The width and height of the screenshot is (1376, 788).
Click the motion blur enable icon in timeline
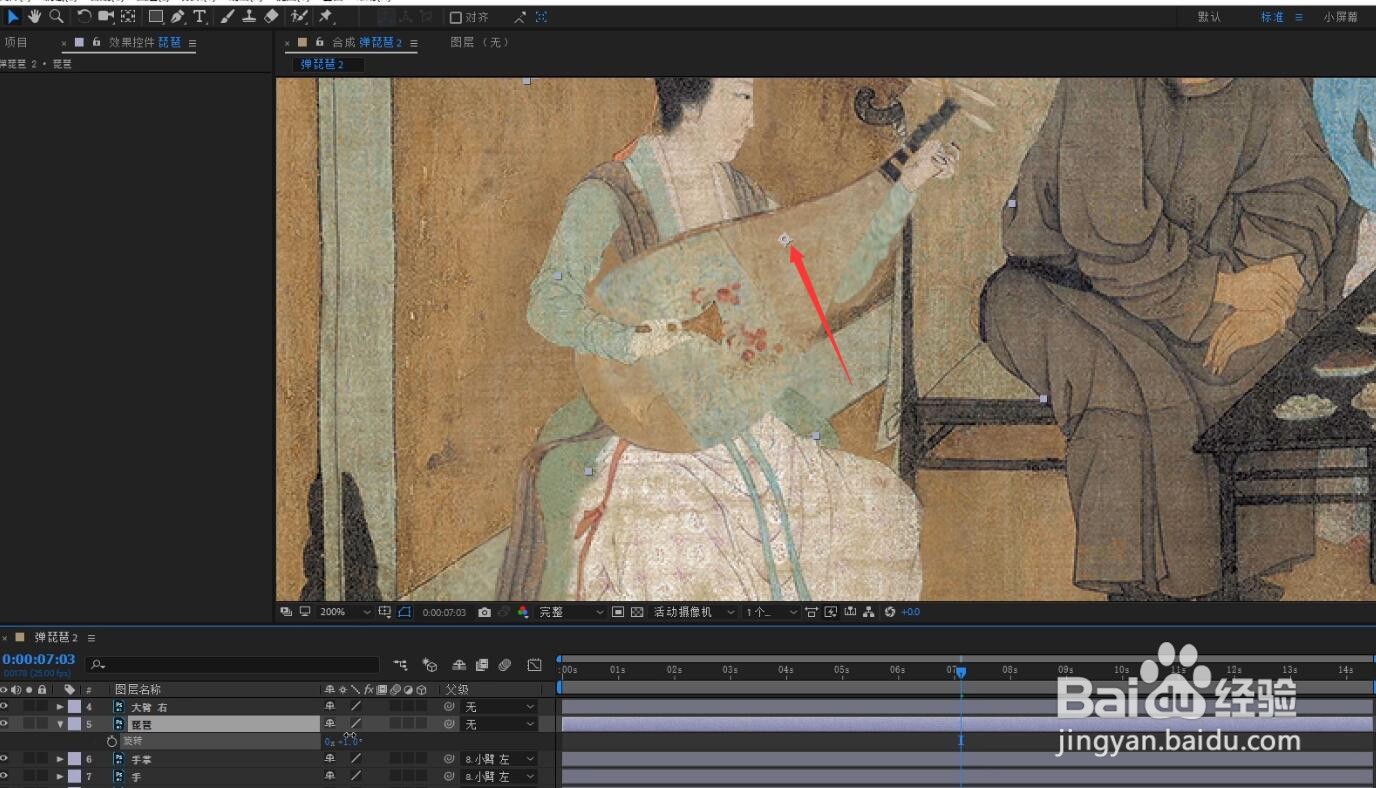(506, 664)
